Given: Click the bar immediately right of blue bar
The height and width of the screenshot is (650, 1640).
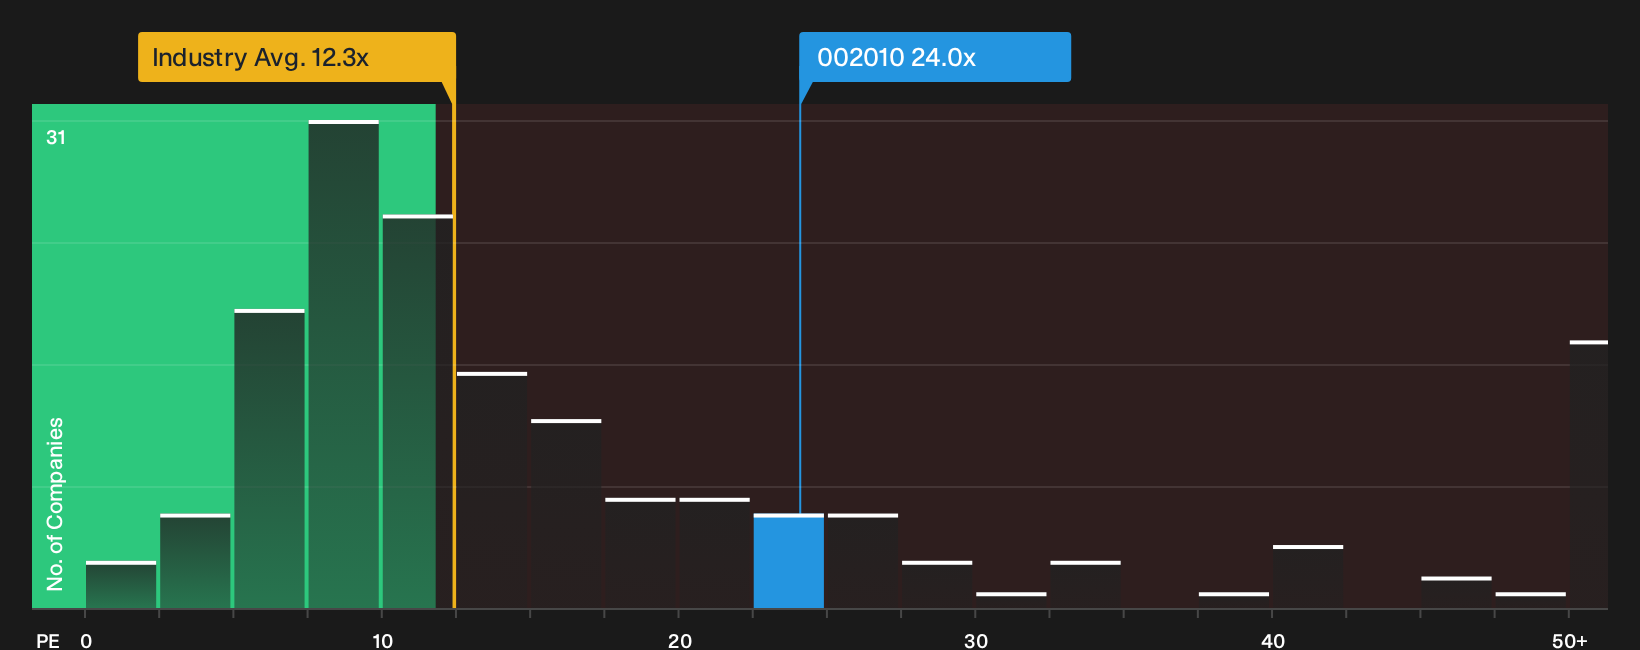Looking at the screenshot, I should tap(863, 561).
